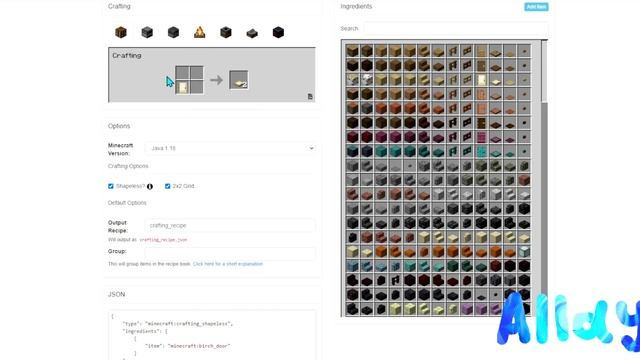640x360 pixels.
Task: Pick the dark oak log ingredient
Action: [x=352, y=122]
